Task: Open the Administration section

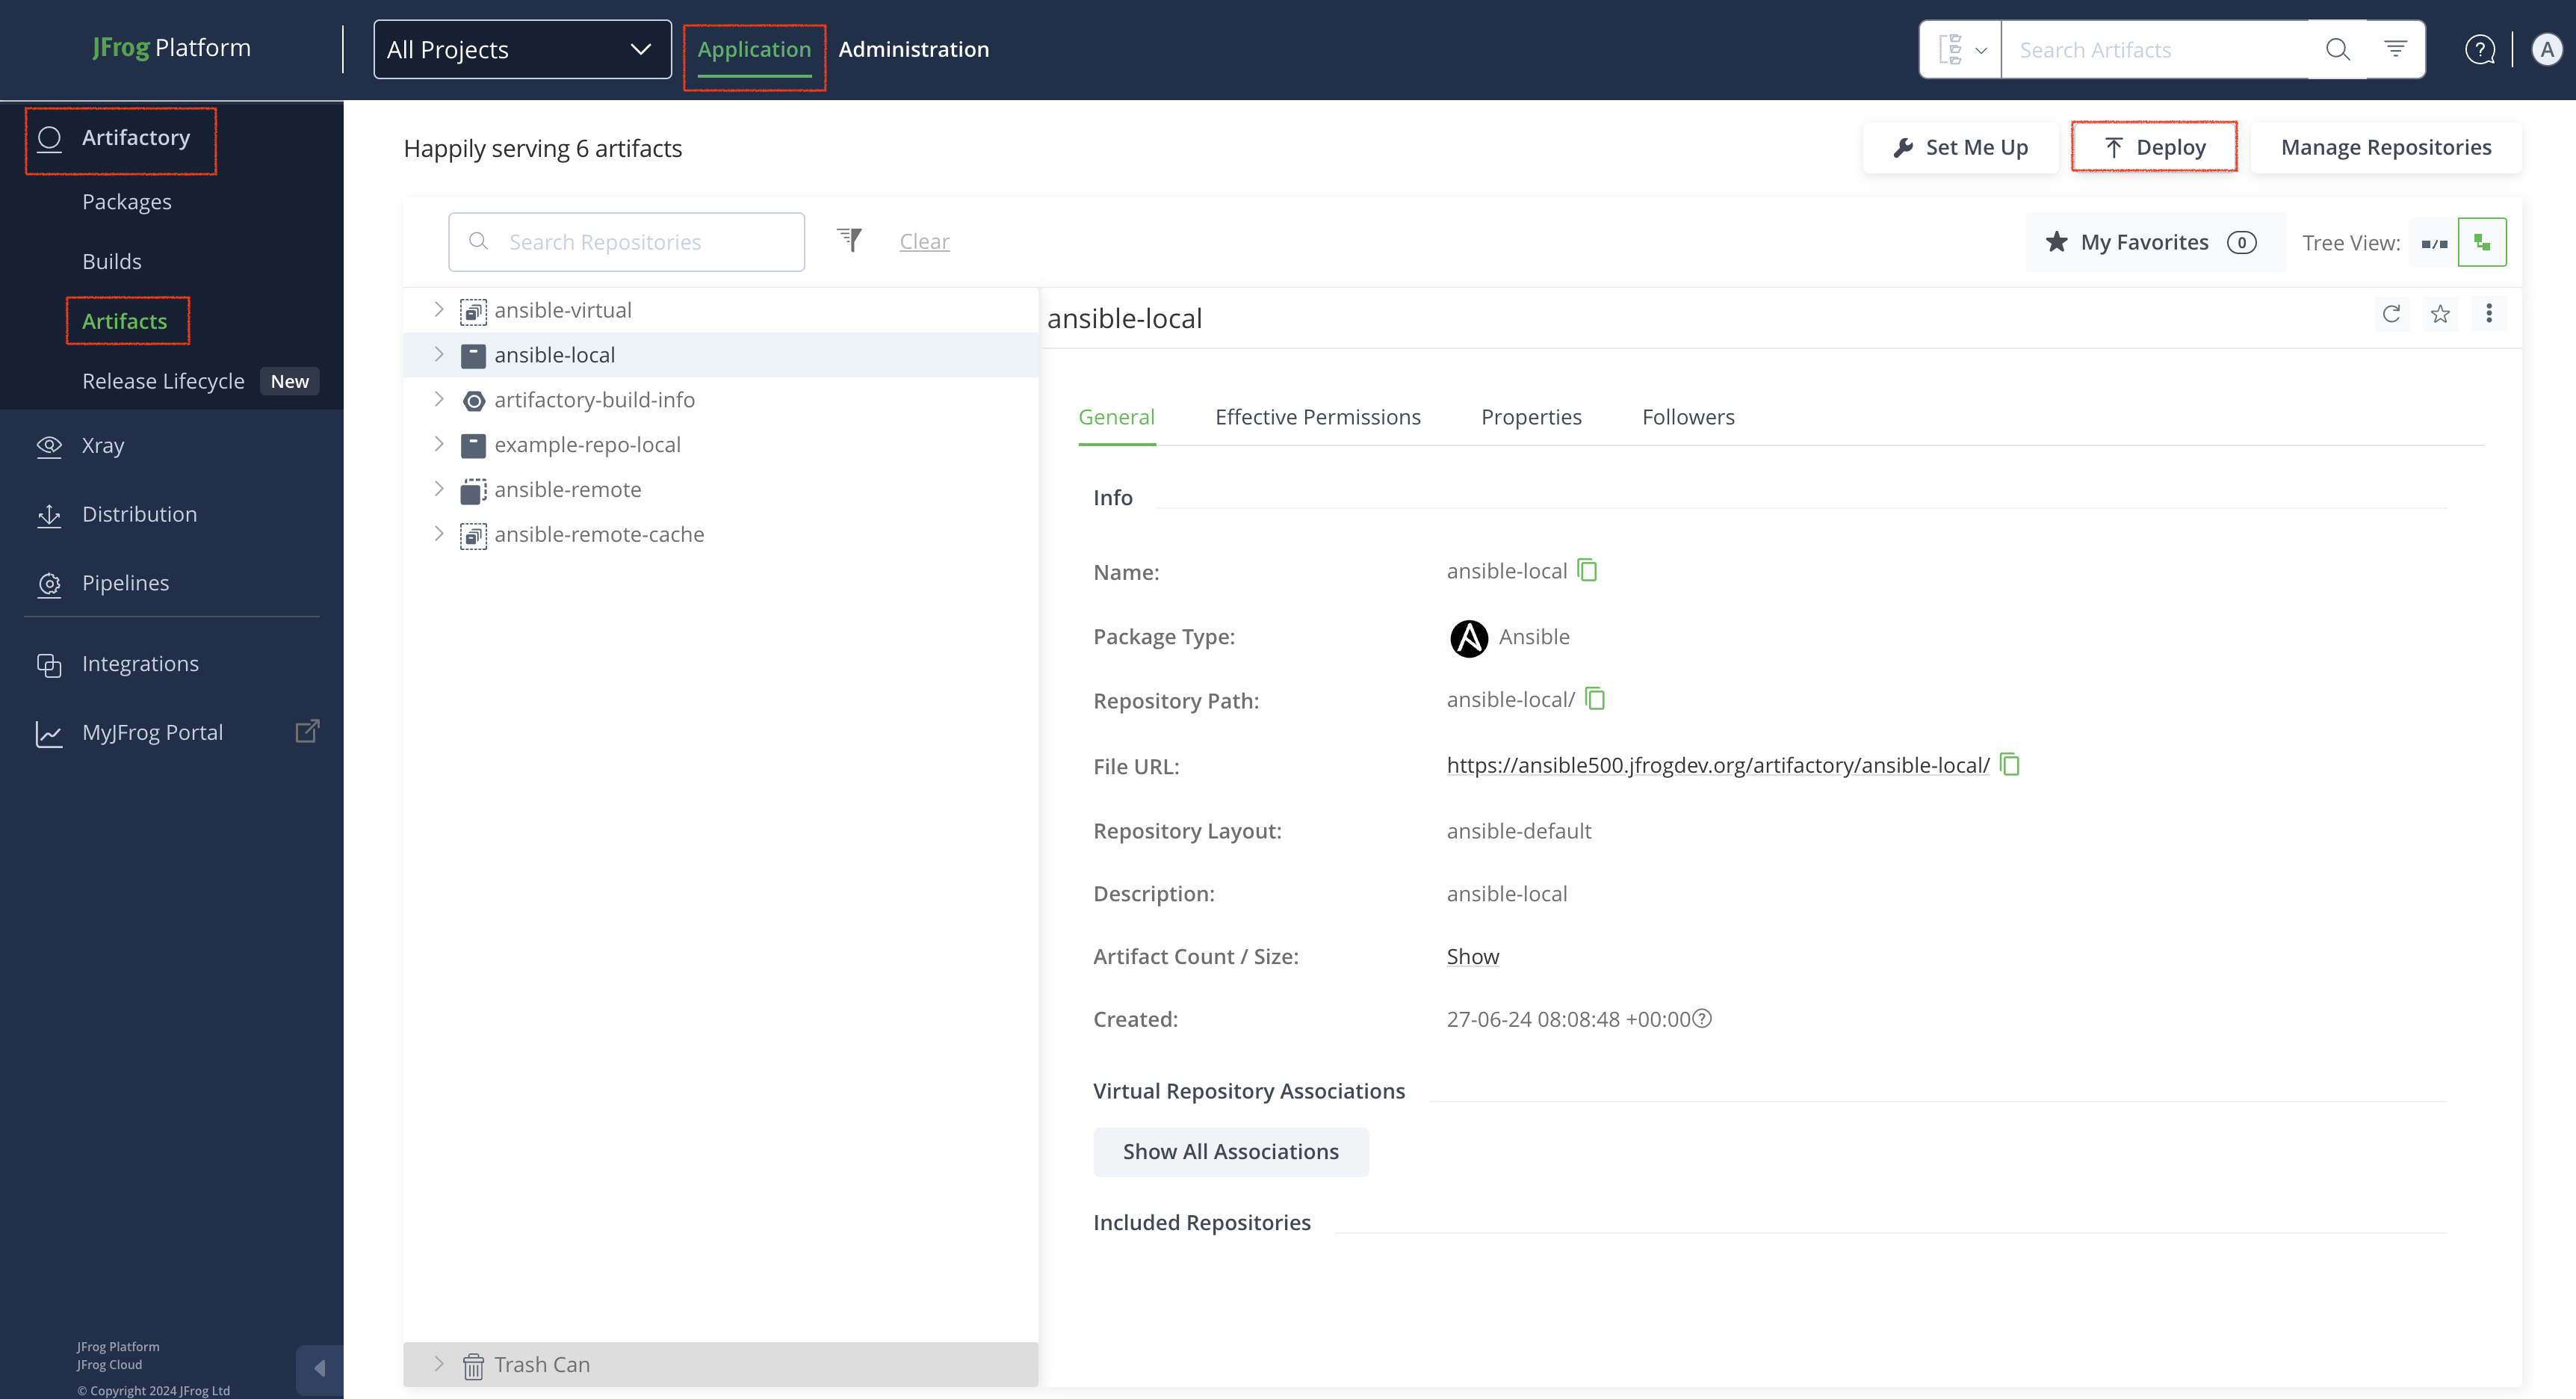Action: click(x=913, y=49)
